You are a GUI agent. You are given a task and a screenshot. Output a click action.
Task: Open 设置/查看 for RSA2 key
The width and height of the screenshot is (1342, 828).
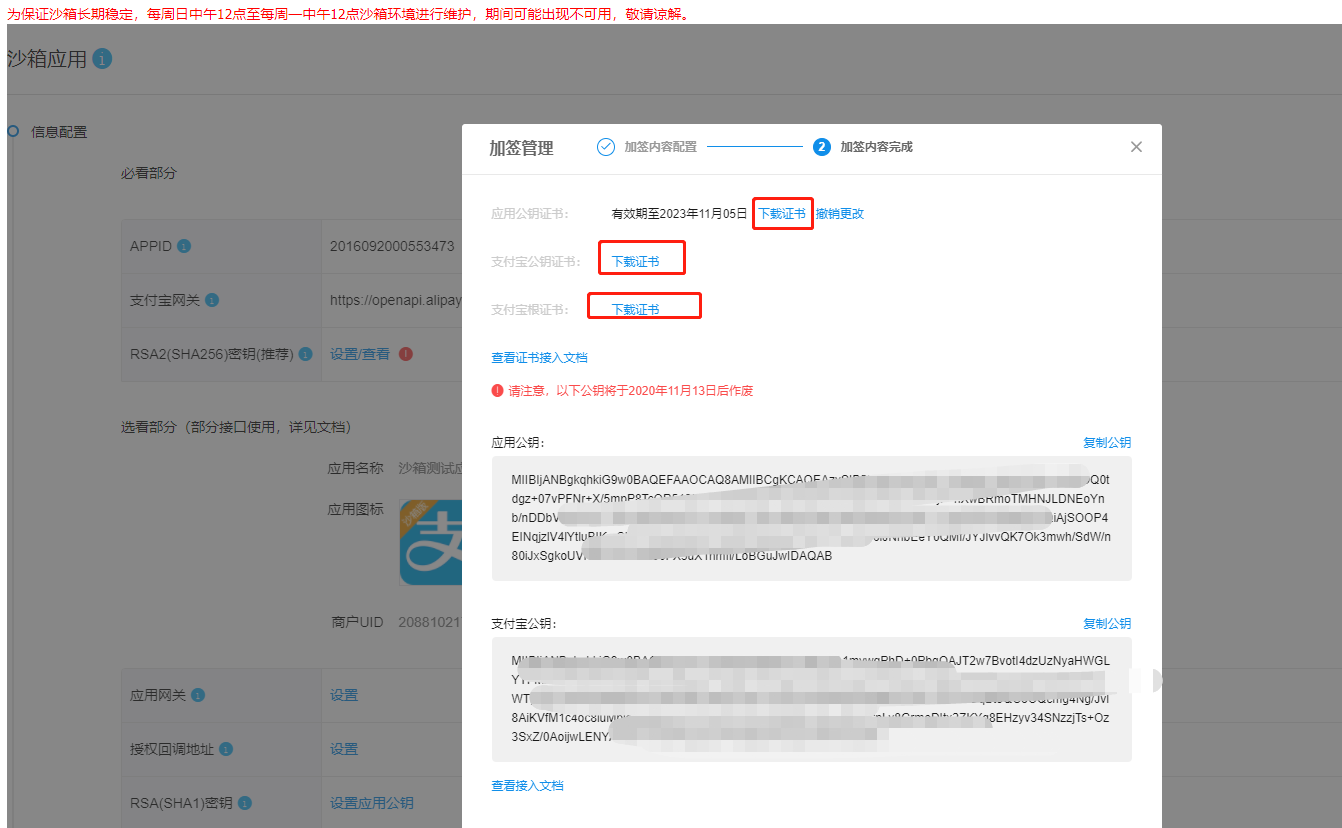360,354
